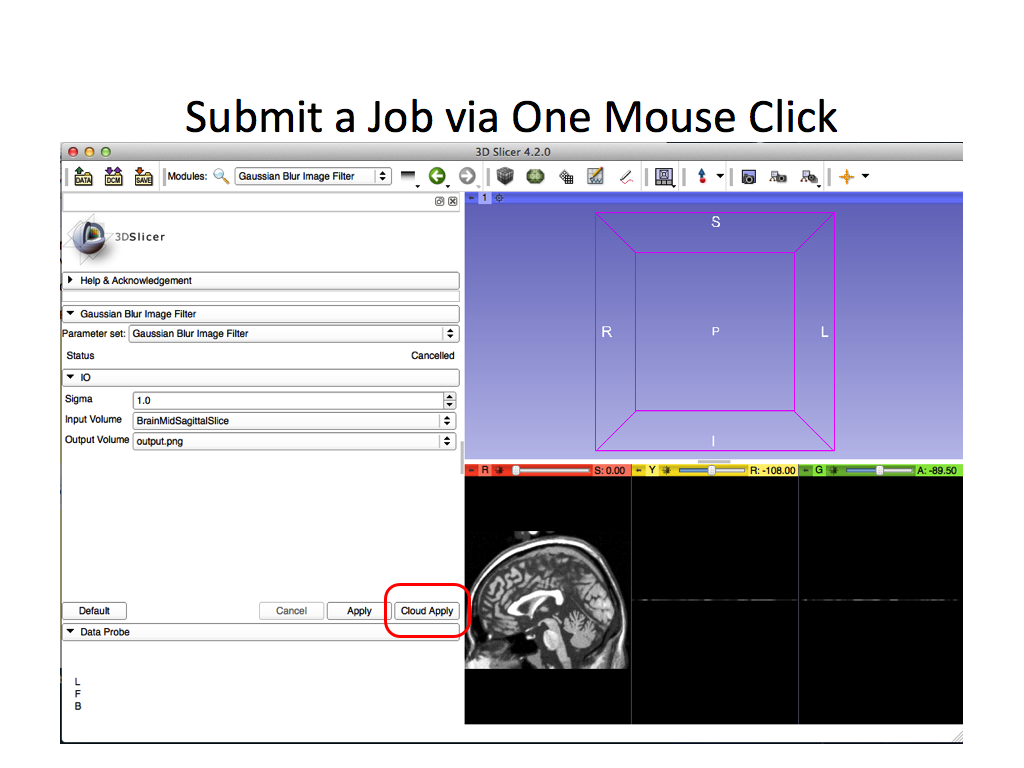Open the layout selection toolbar icon

point(663,176)
